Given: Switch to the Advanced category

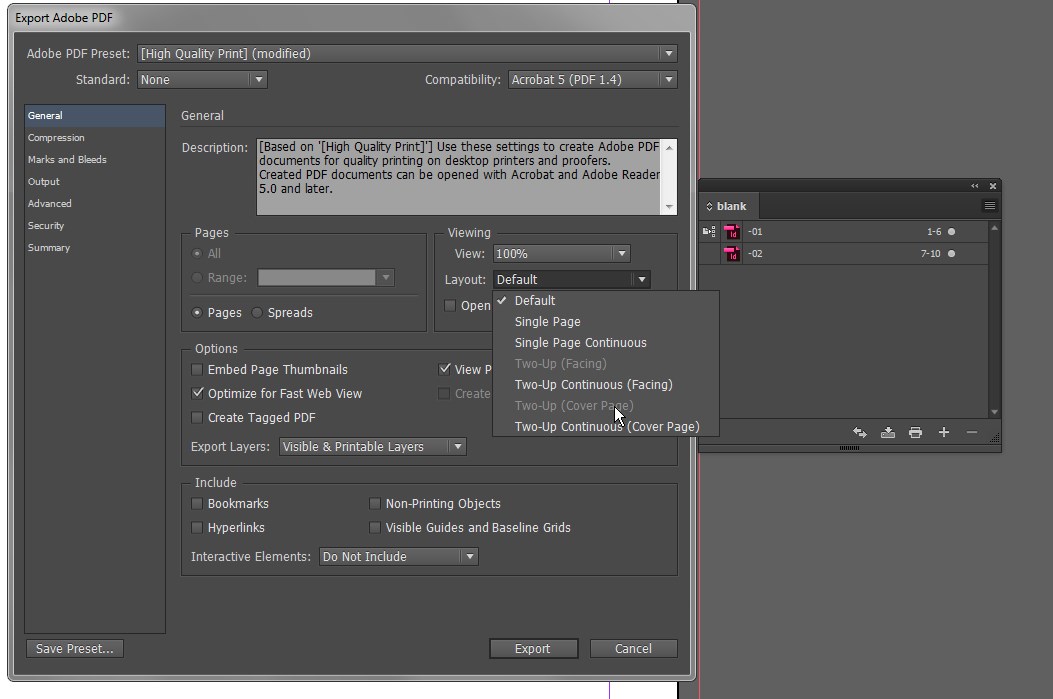Looking at the screenshot, I should pos(95,203).
